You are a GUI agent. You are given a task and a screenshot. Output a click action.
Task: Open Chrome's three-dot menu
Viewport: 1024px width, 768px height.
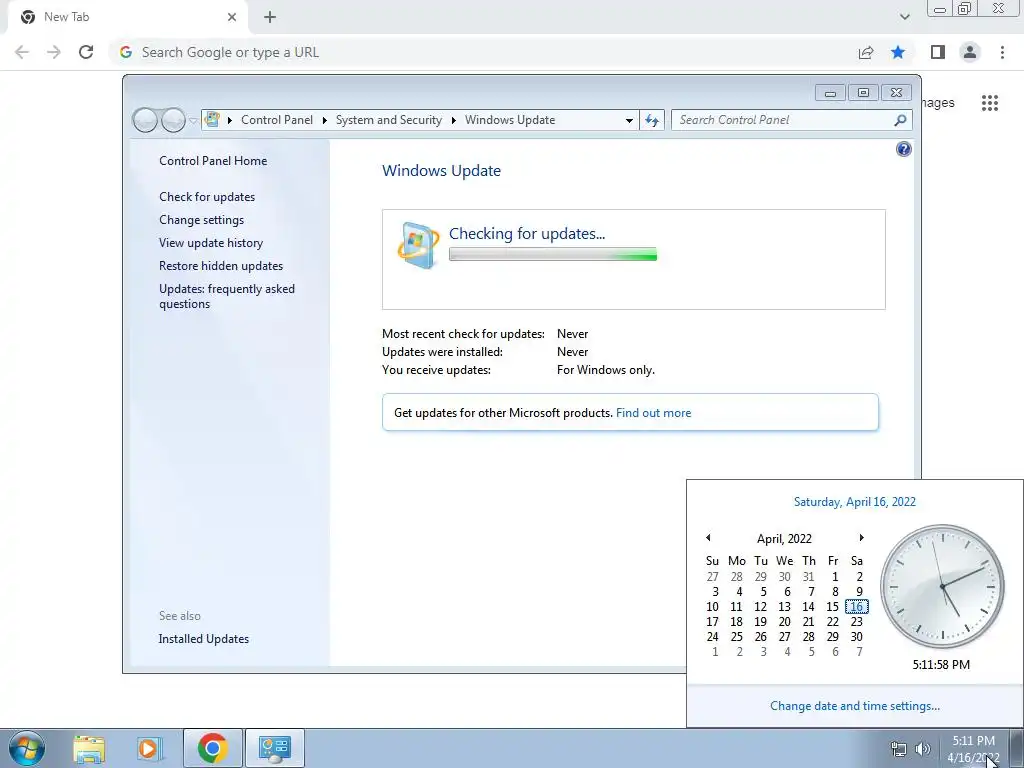[x=1002, y=52]
